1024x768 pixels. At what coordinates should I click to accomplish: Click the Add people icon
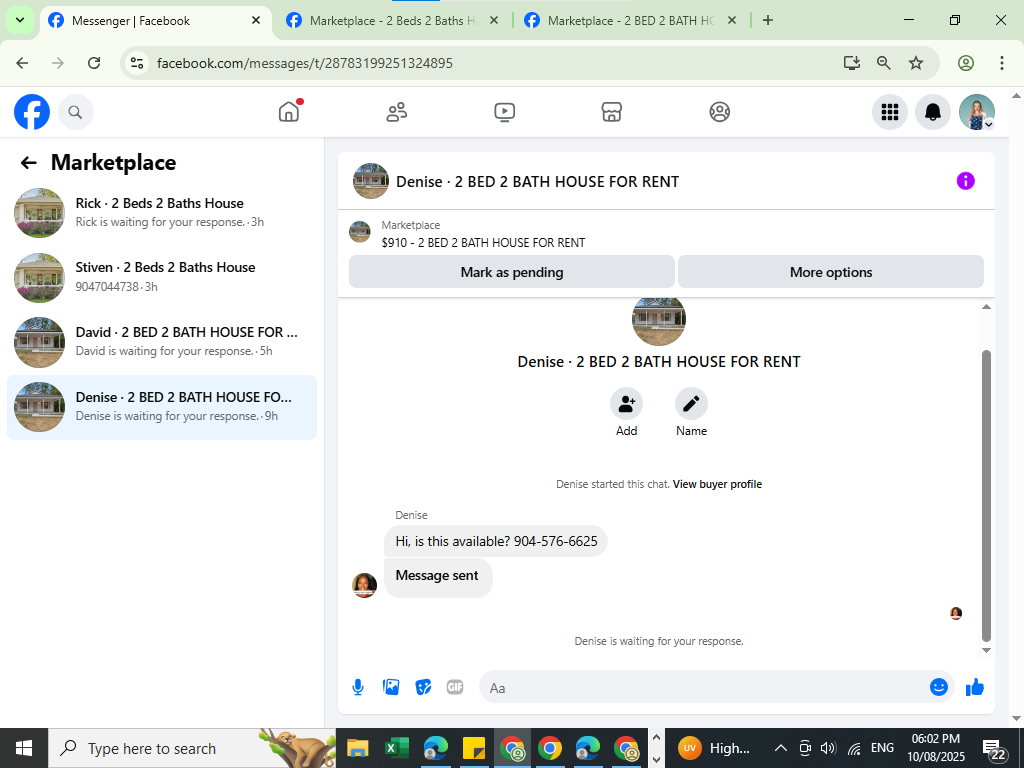626,404
